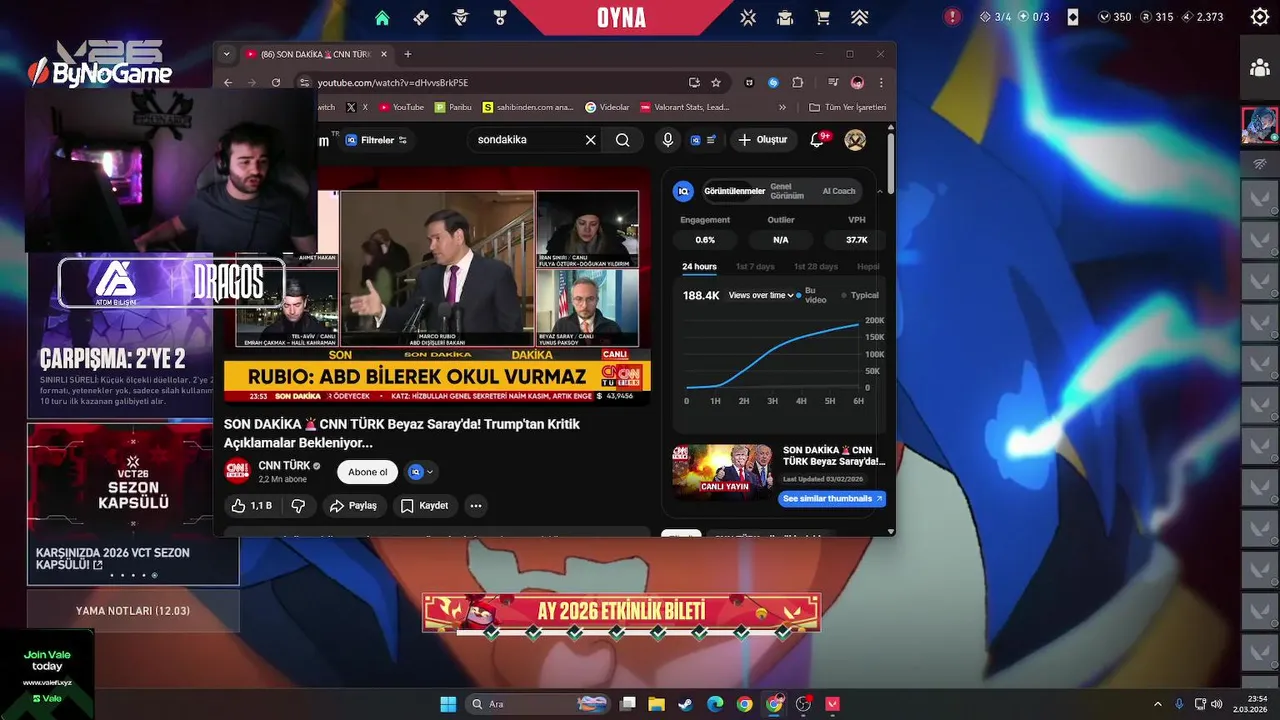The width and height of the screenshot is (1280, 720).
Task: Open the Views over time dropdown
Action: (x=761, y=295)
